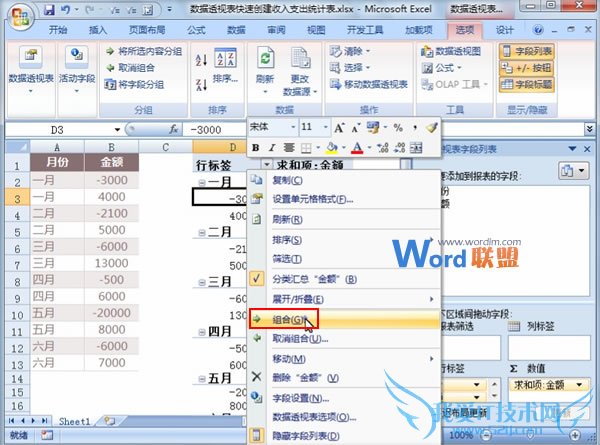Viewport: 600px width, 445px height.
Task: Toggle the 字段列表 show/hide button
Action: coord(527,51)
